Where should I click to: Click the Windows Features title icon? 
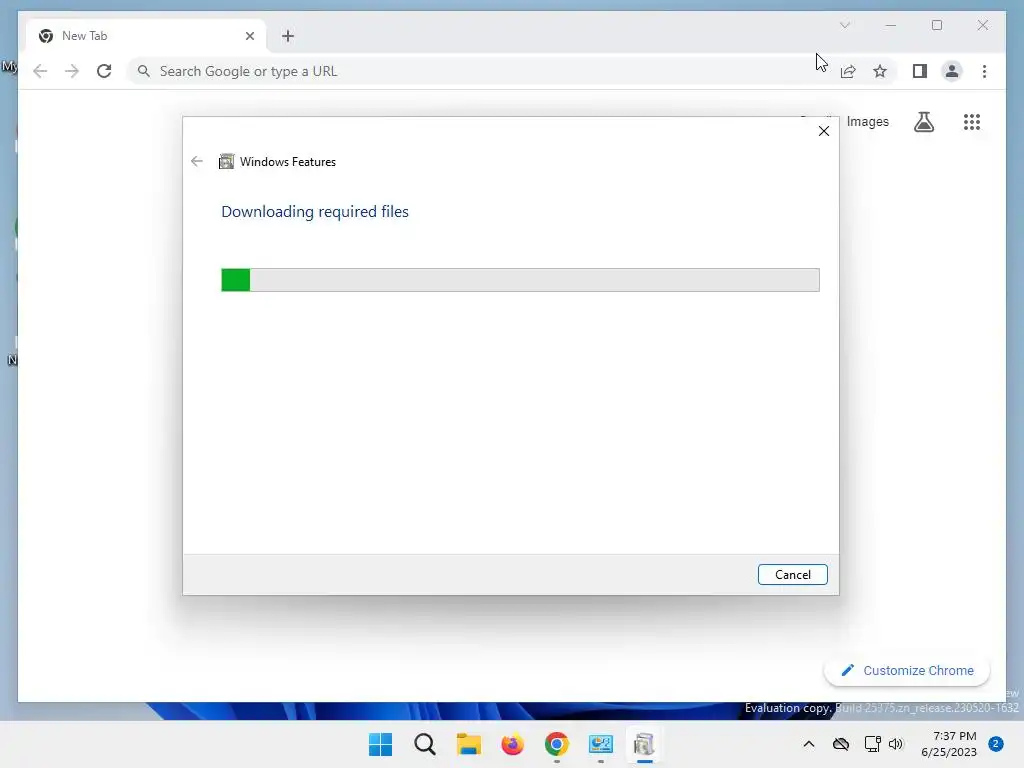click(x=226, y=161)
